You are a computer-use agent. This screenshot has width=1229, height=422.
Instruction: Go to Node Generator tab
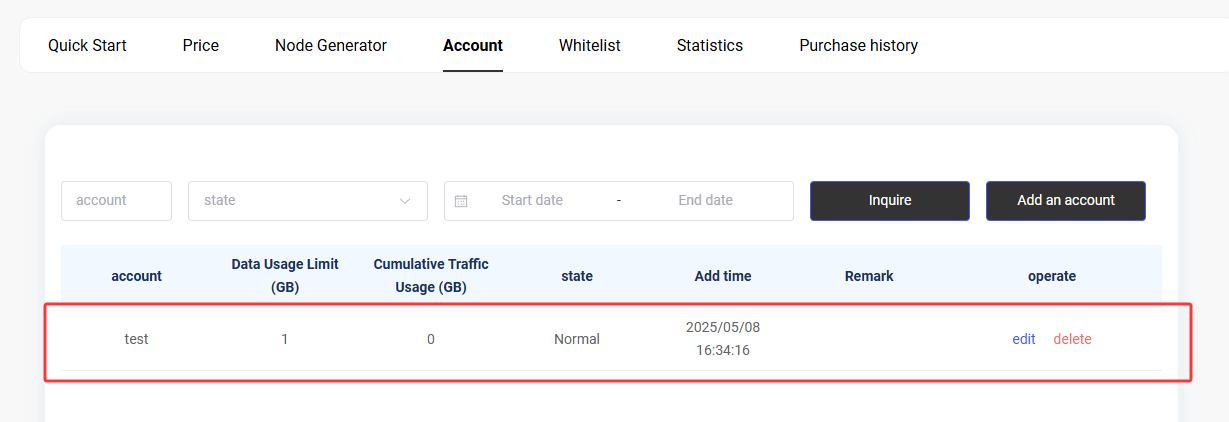[331, 45]
